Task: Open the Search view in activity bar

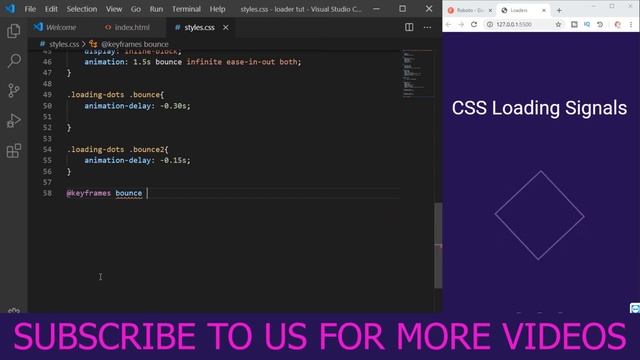Action: (x=13, y=61)
